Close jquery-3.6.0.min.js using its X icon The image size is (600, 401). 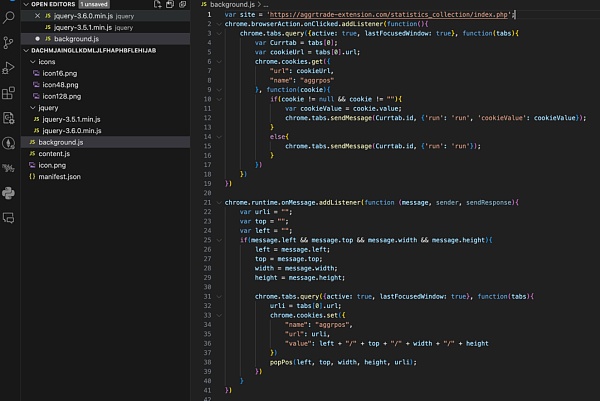click(37, 16)
